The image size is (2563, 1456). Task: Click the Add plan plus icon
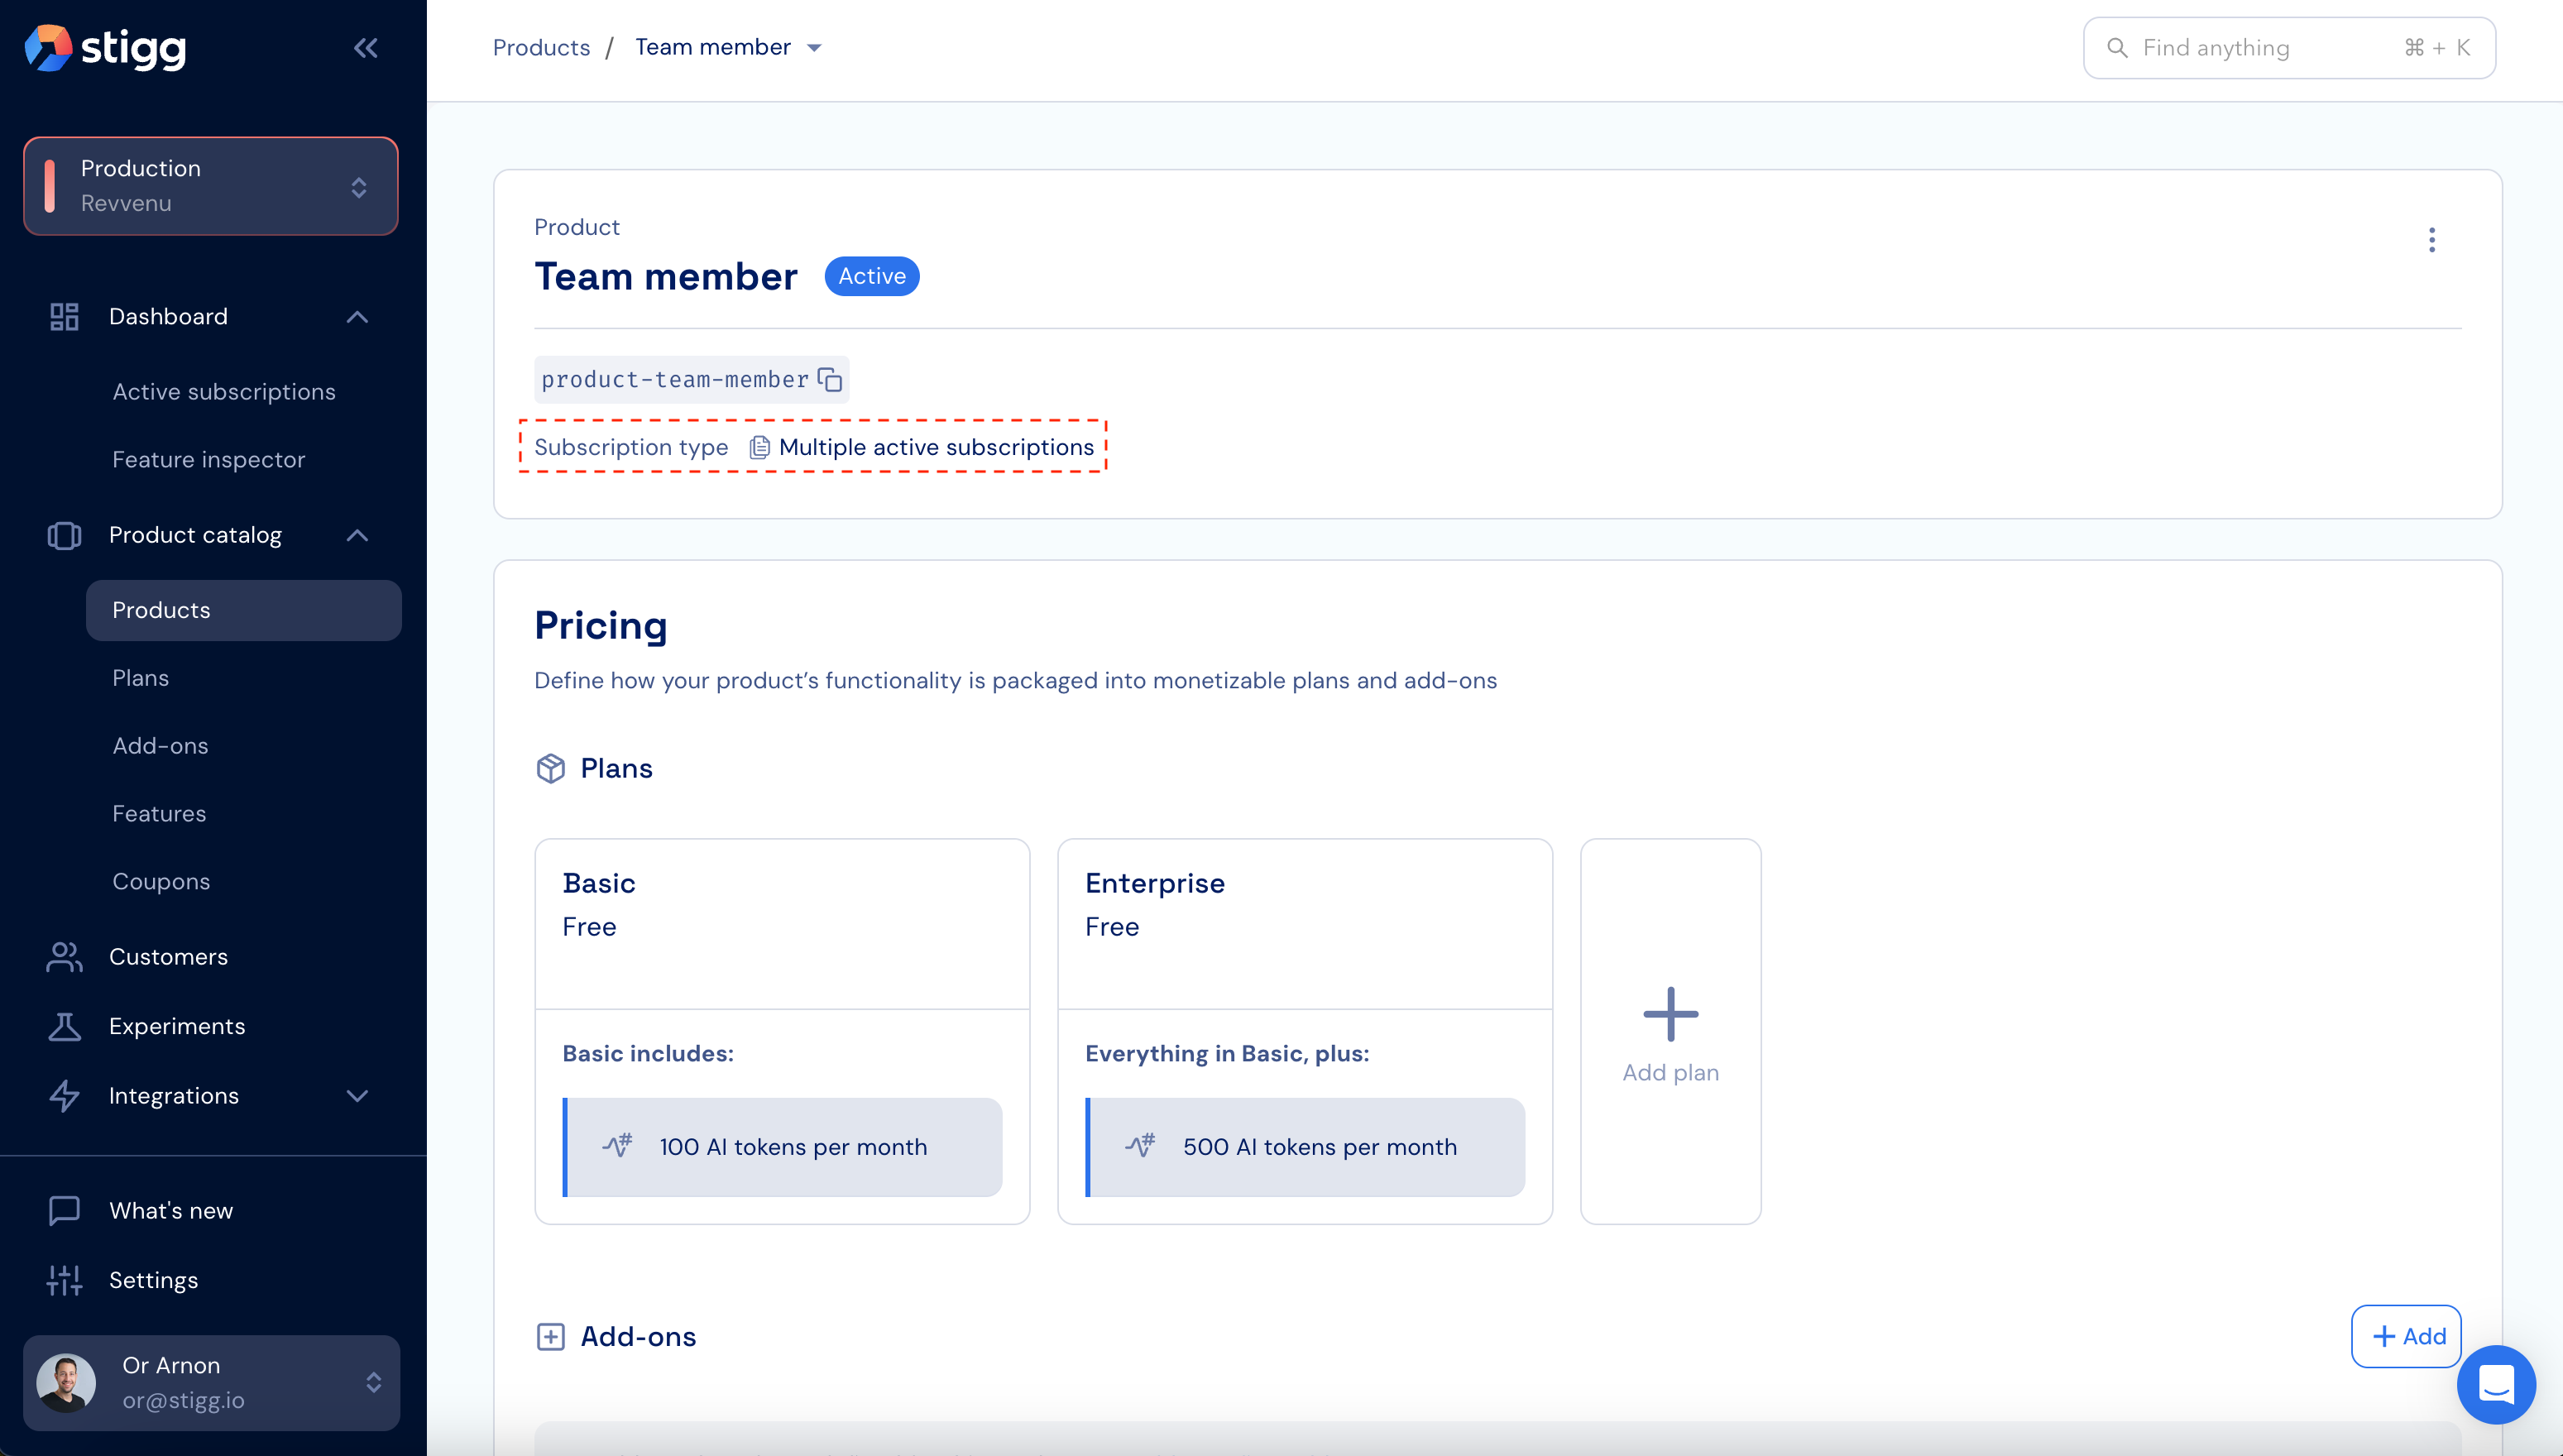(x=1671, y=1014)
